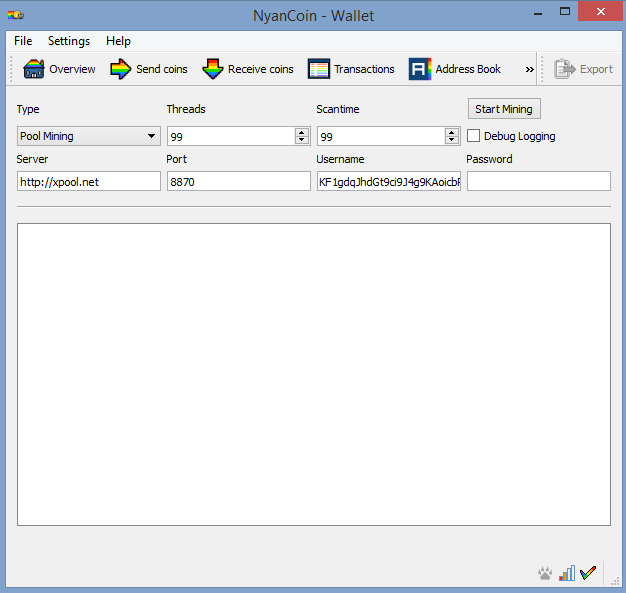
Task: Click inside the mining output log area
Action: tap(314, 374)
